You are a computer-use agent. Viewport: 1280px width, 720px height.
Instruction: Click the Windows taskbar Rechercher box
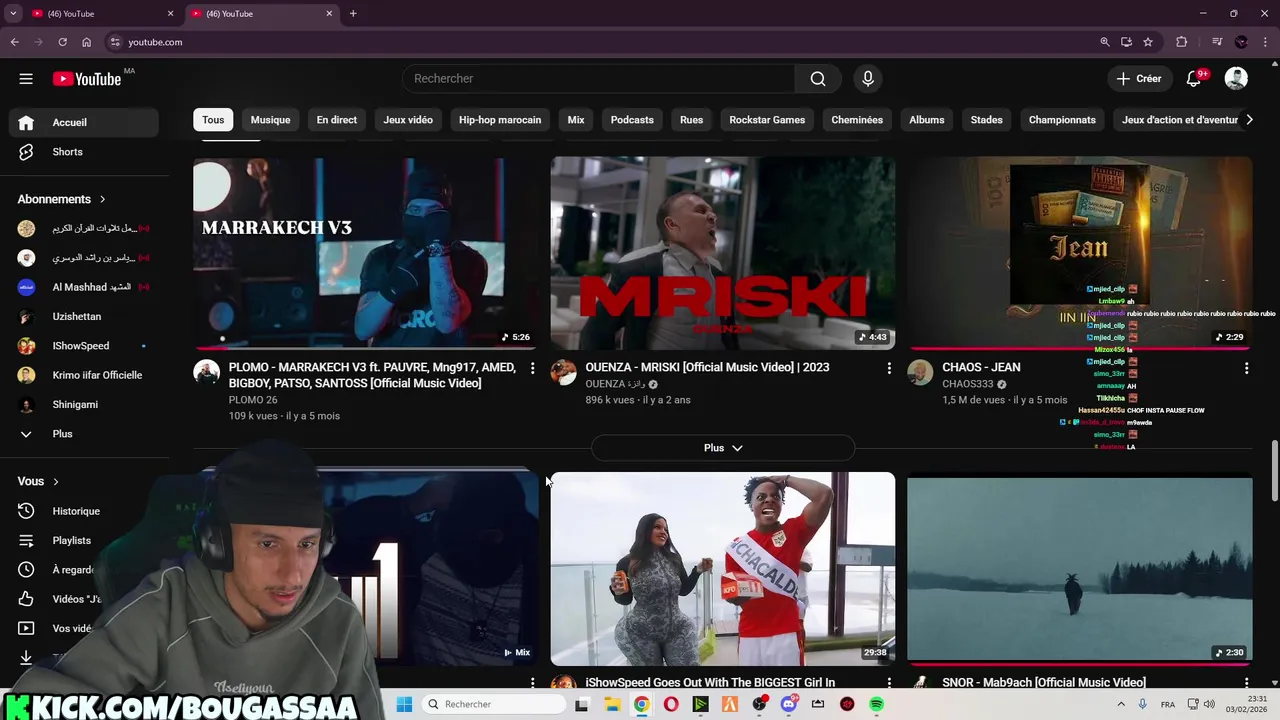point(494,704)
